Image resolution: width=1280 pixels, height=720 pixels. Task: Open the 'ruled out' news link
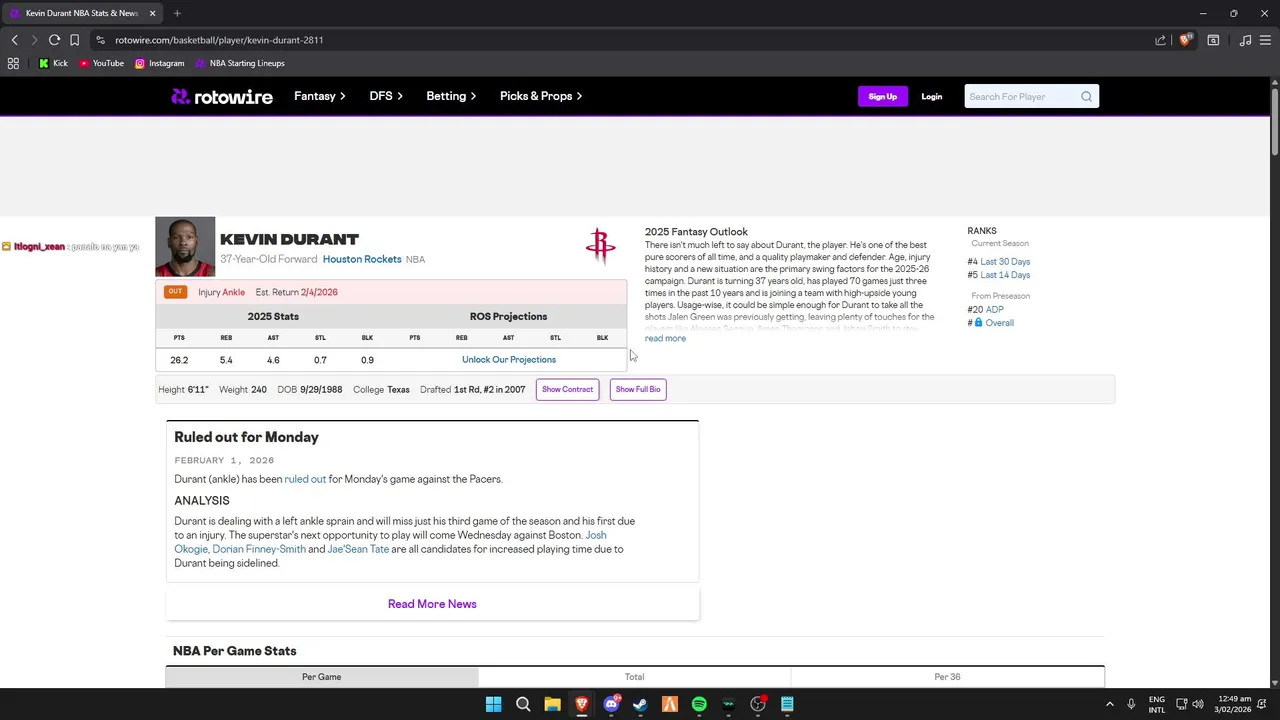(x=305, y=479)
